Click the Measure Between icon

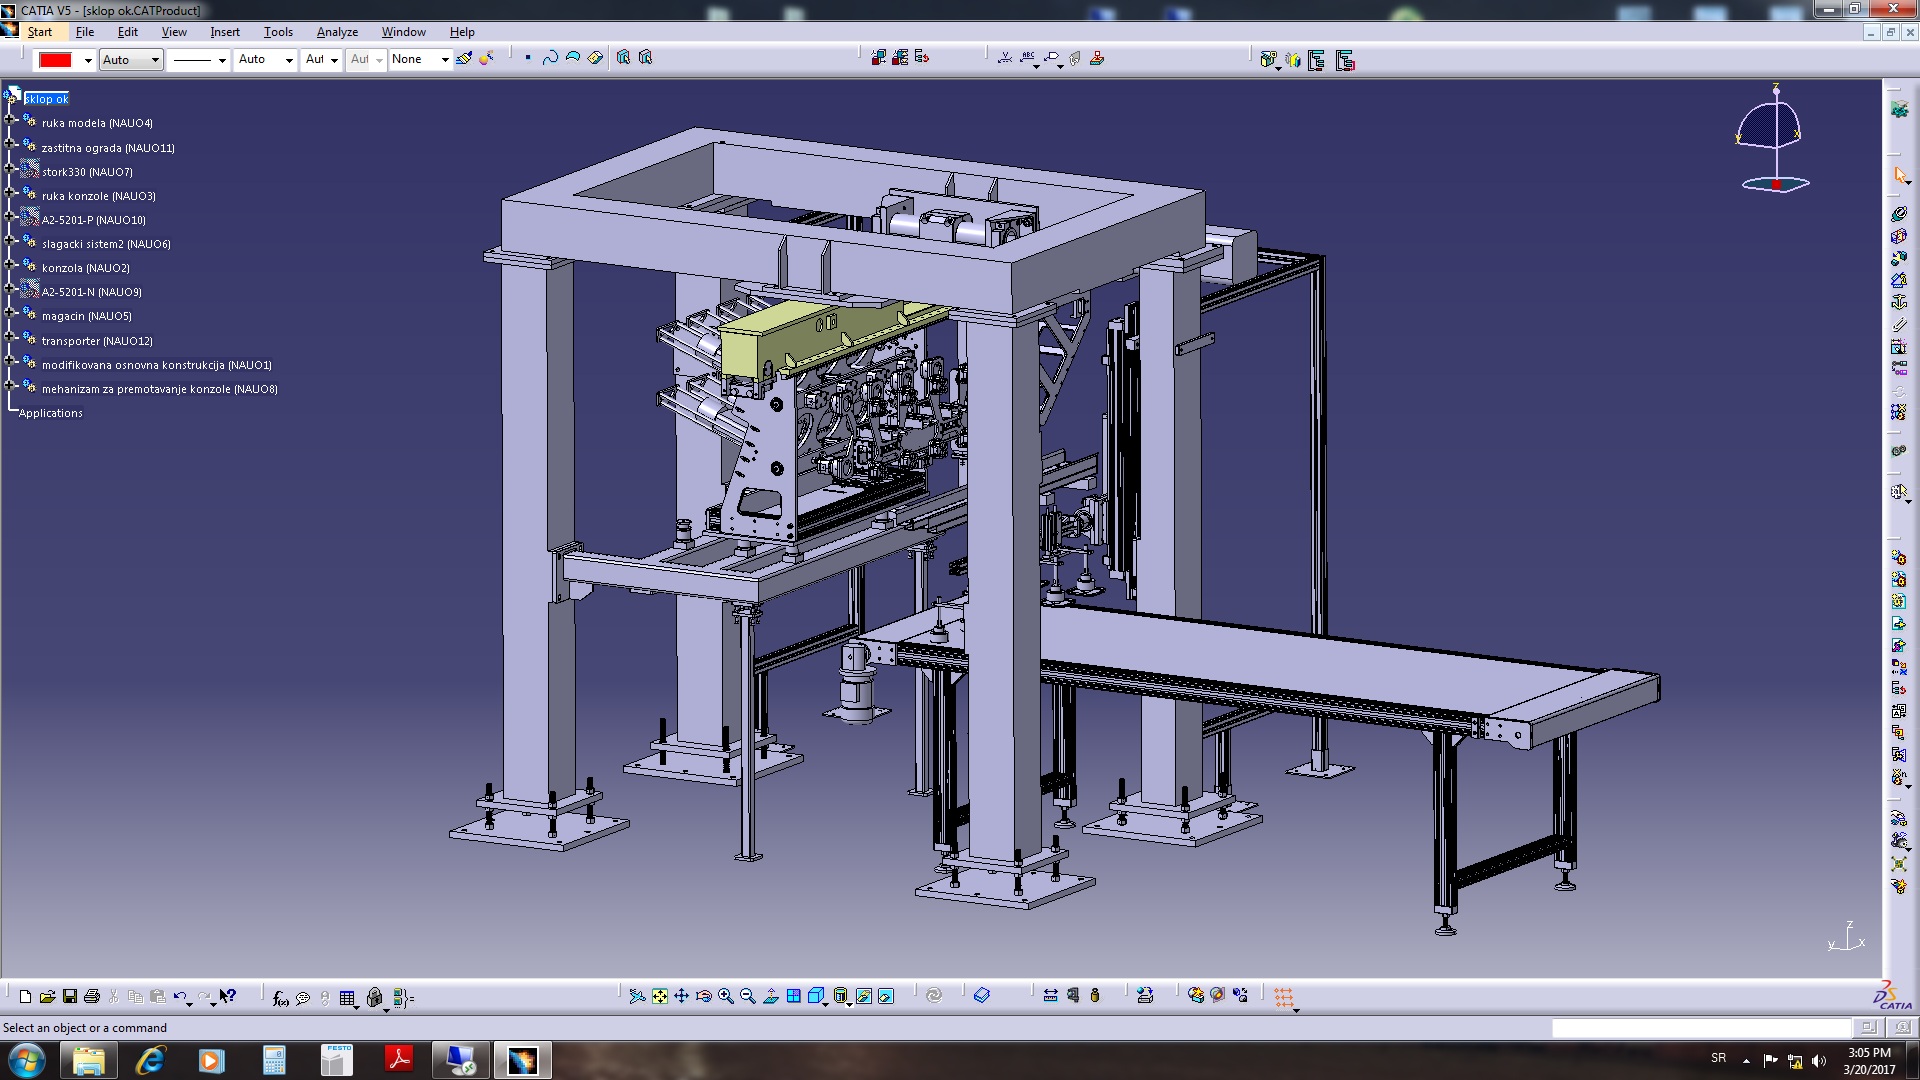click(1050, 996)
